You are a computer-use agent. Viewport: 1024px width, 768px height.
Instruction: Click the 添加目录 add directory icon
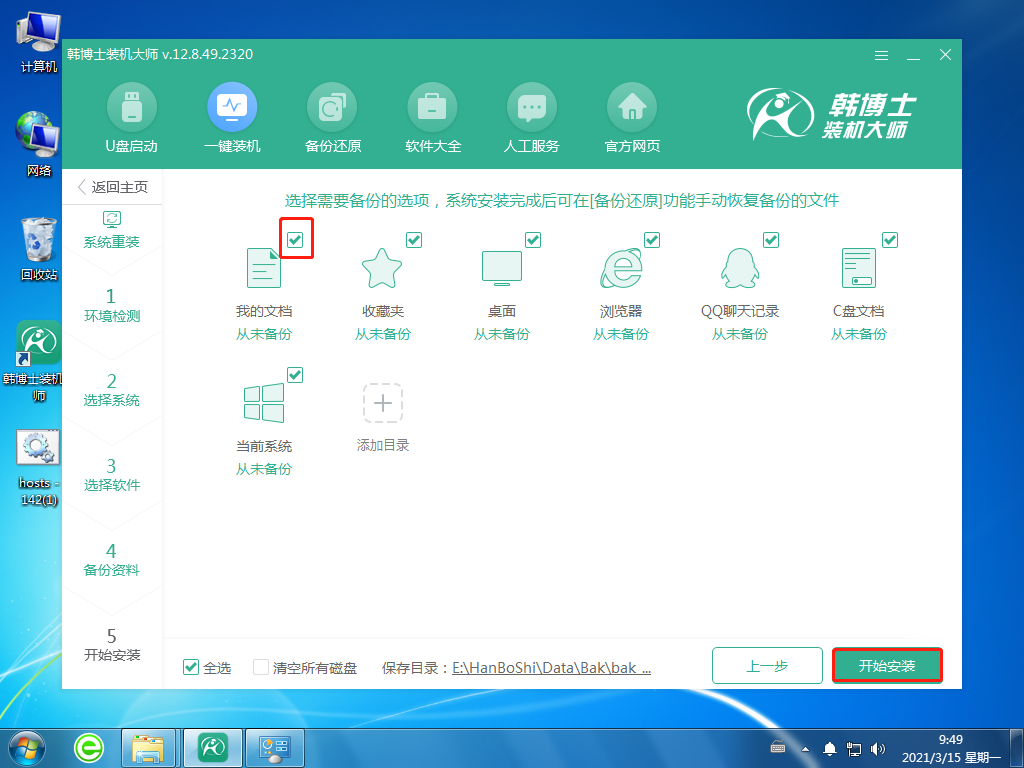[x=381, y=403]
